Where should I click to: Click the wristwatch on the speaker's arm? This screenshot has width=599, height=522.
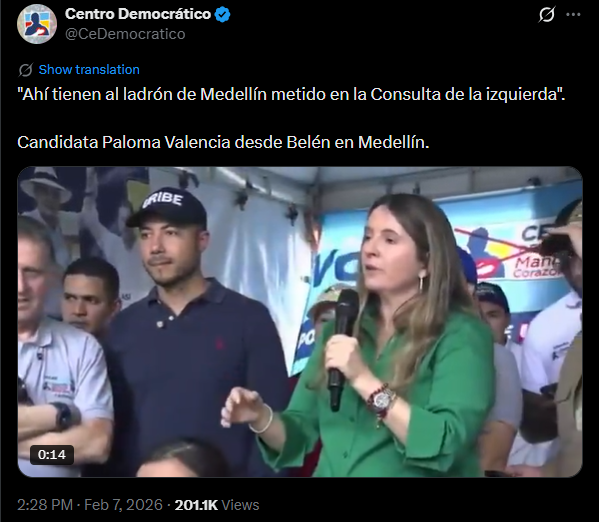(383, 401)
